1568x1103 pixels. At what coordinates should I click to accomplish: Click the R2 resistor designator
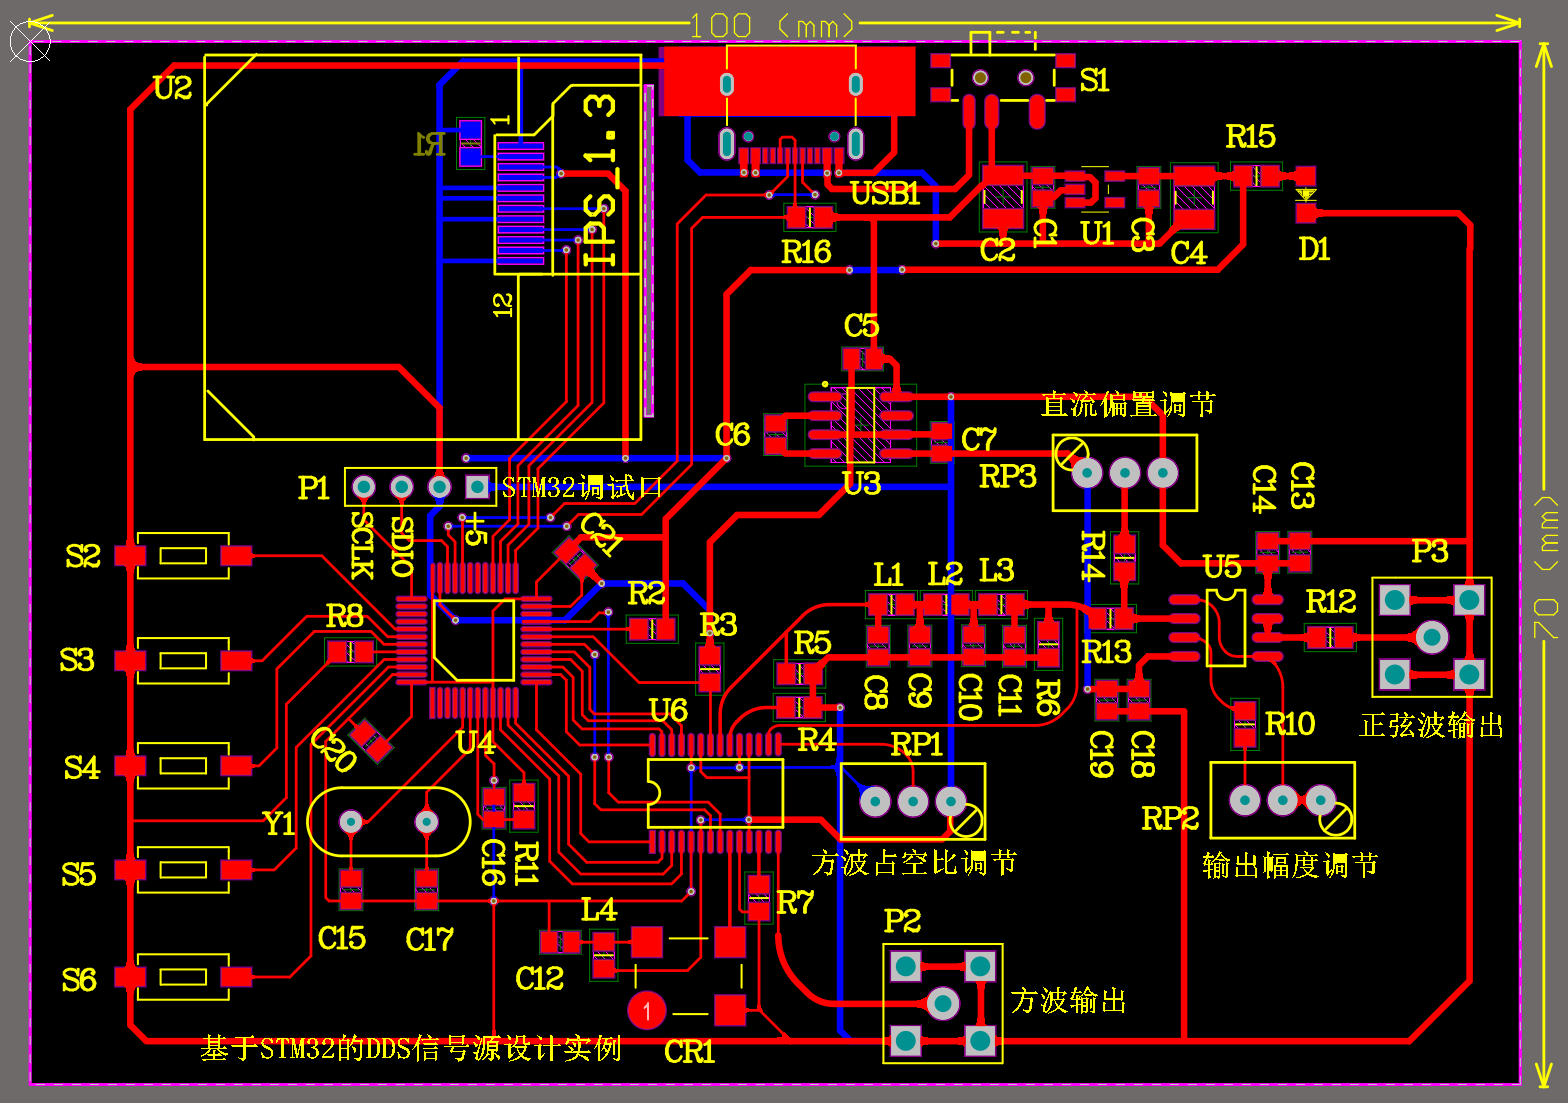pos(646,594)
